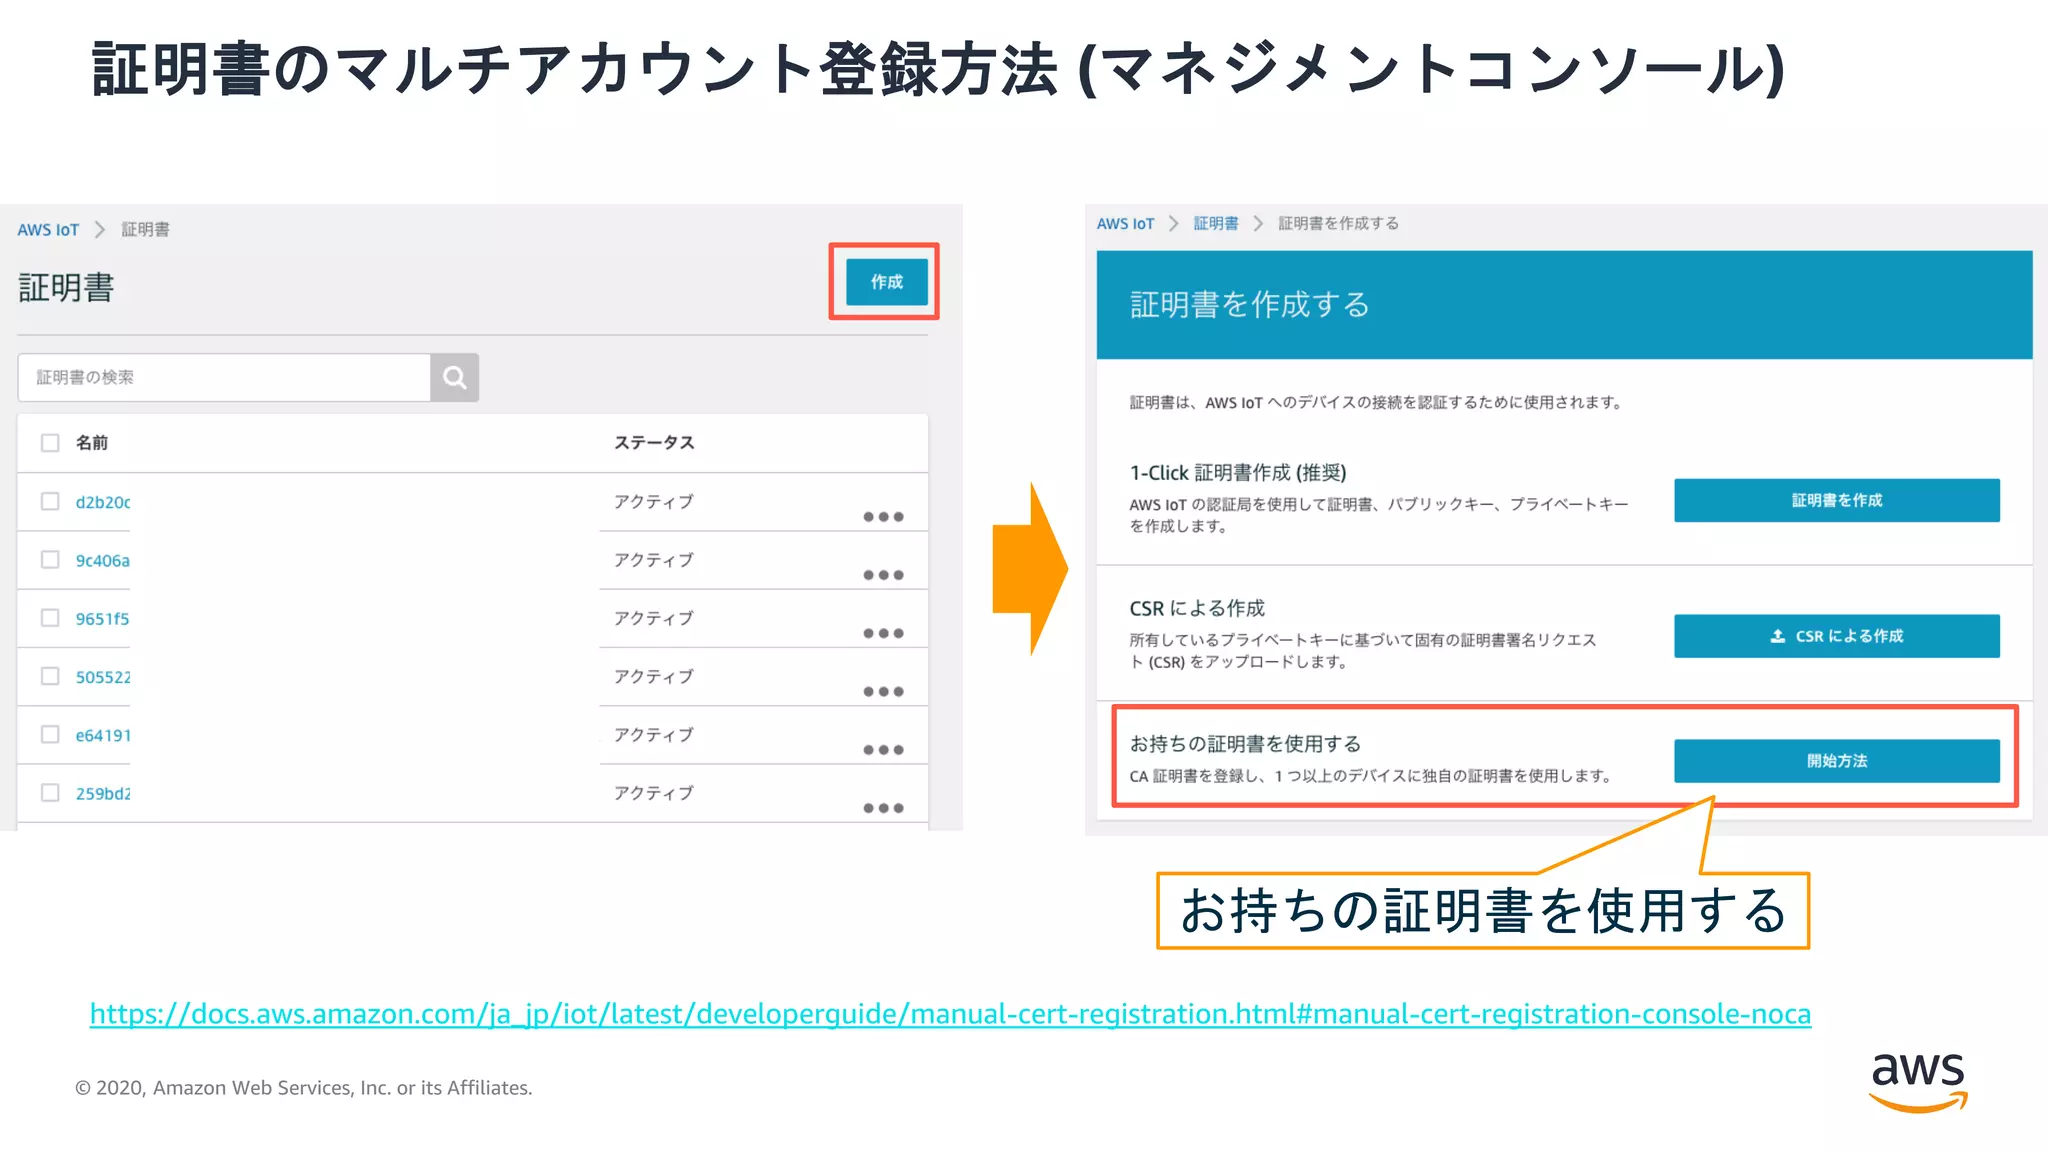2048x1152 pixels.
Task: Click AWS IoT breadcrumb in right panel
Action: [1125, 224]
